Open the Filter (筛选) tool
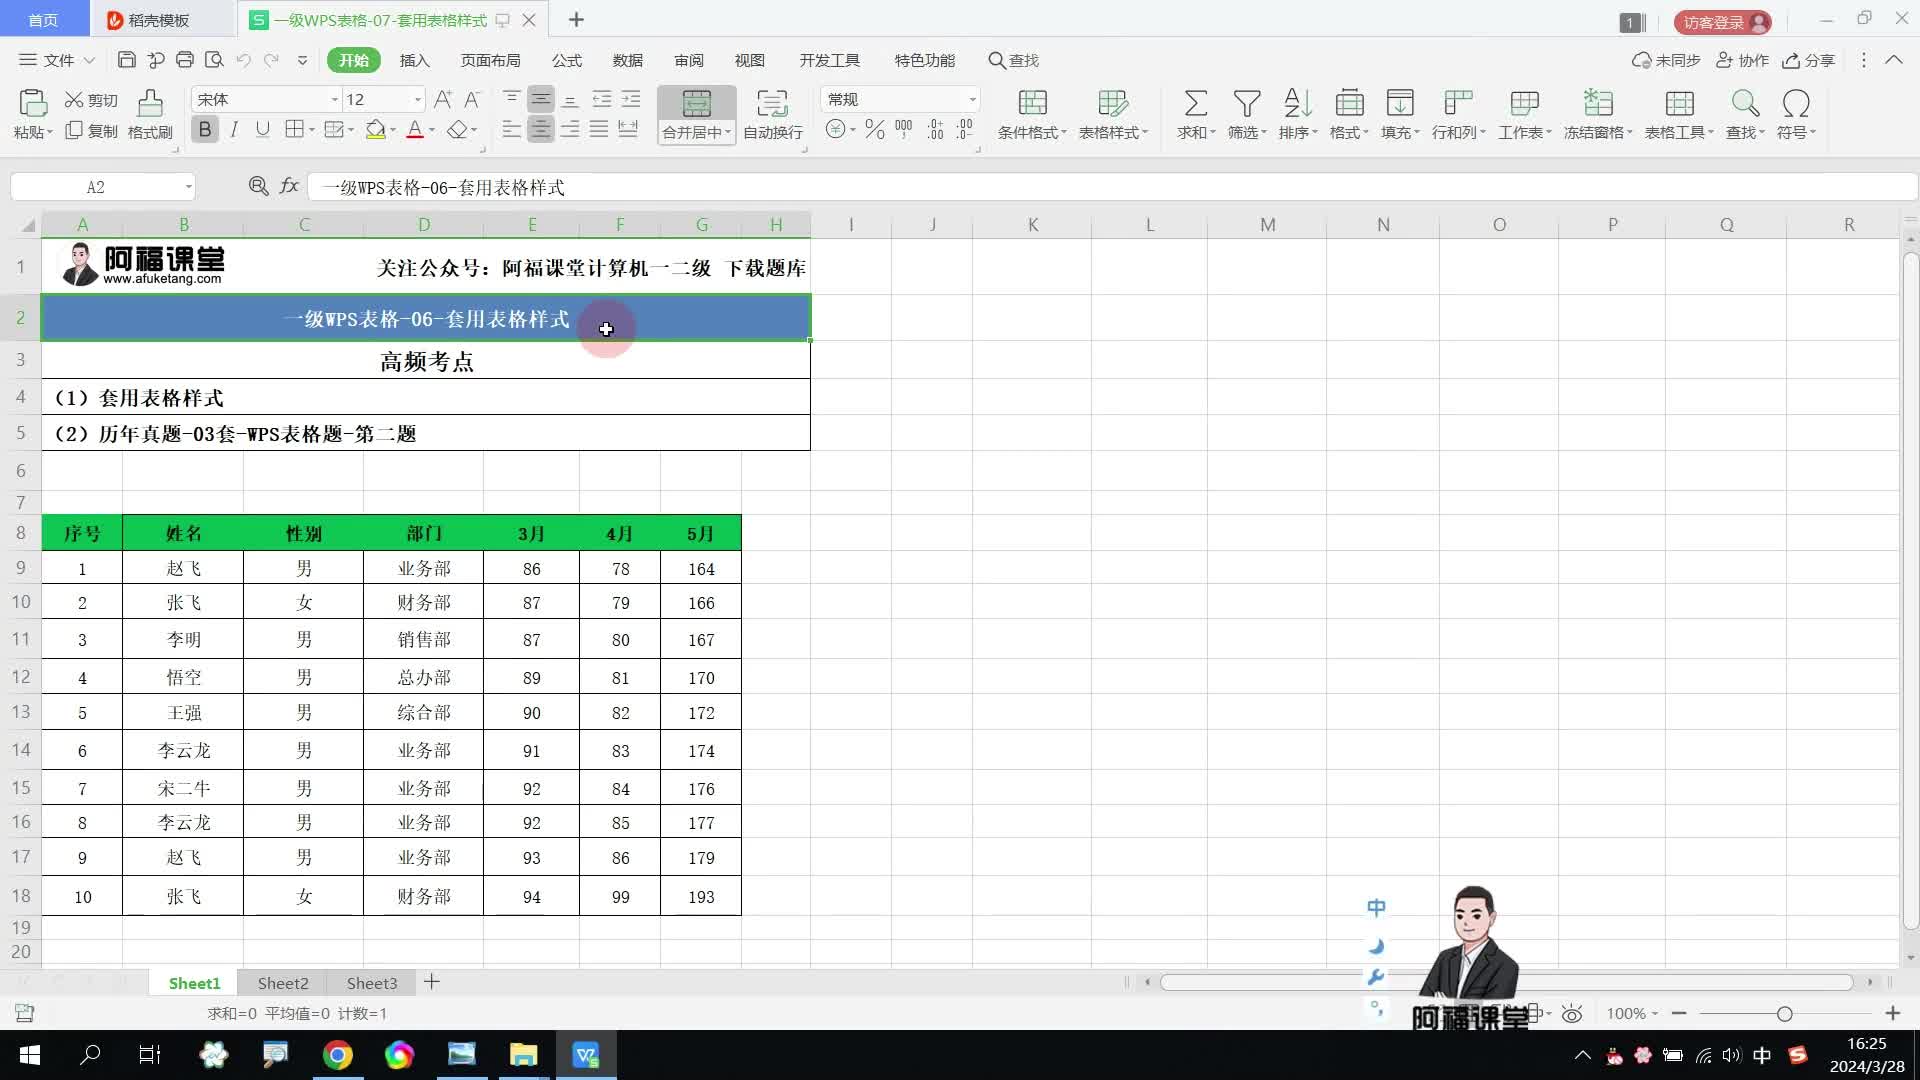 1246,103
